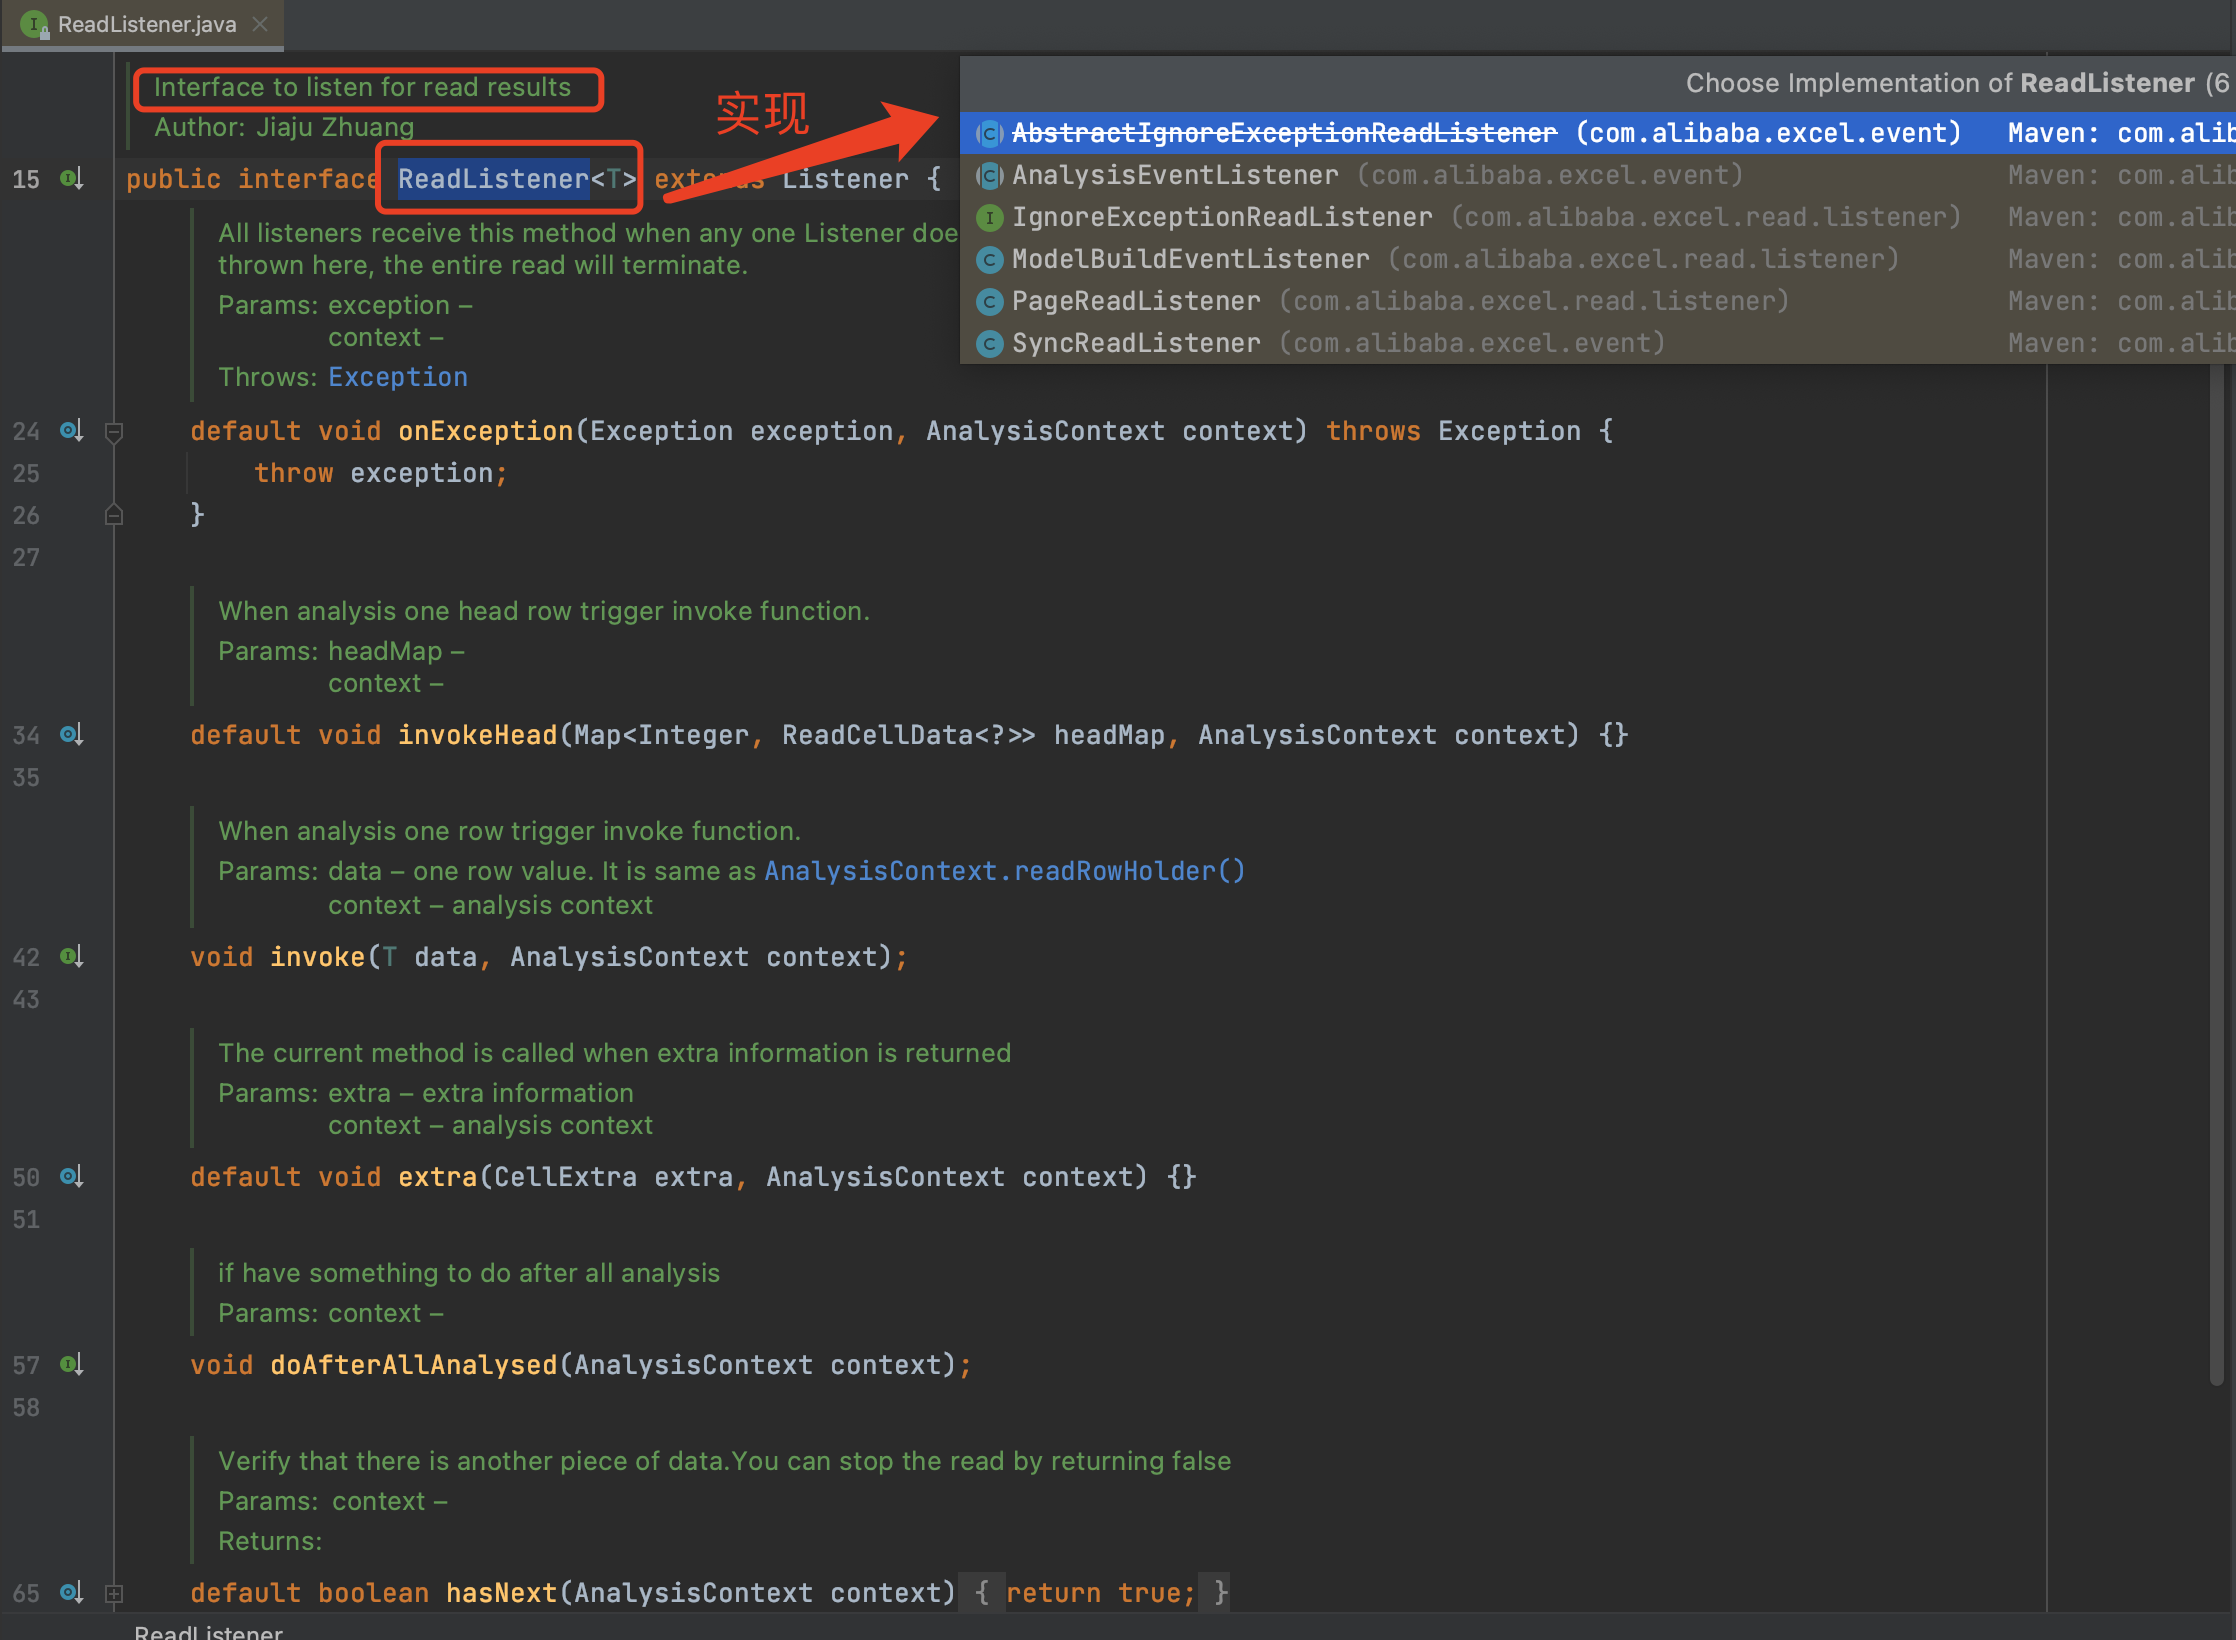The width and height of the screenshot is (2236, 1640).
Task: Expand the folded hasNext method body
Action: click(x=114, y=1593)
